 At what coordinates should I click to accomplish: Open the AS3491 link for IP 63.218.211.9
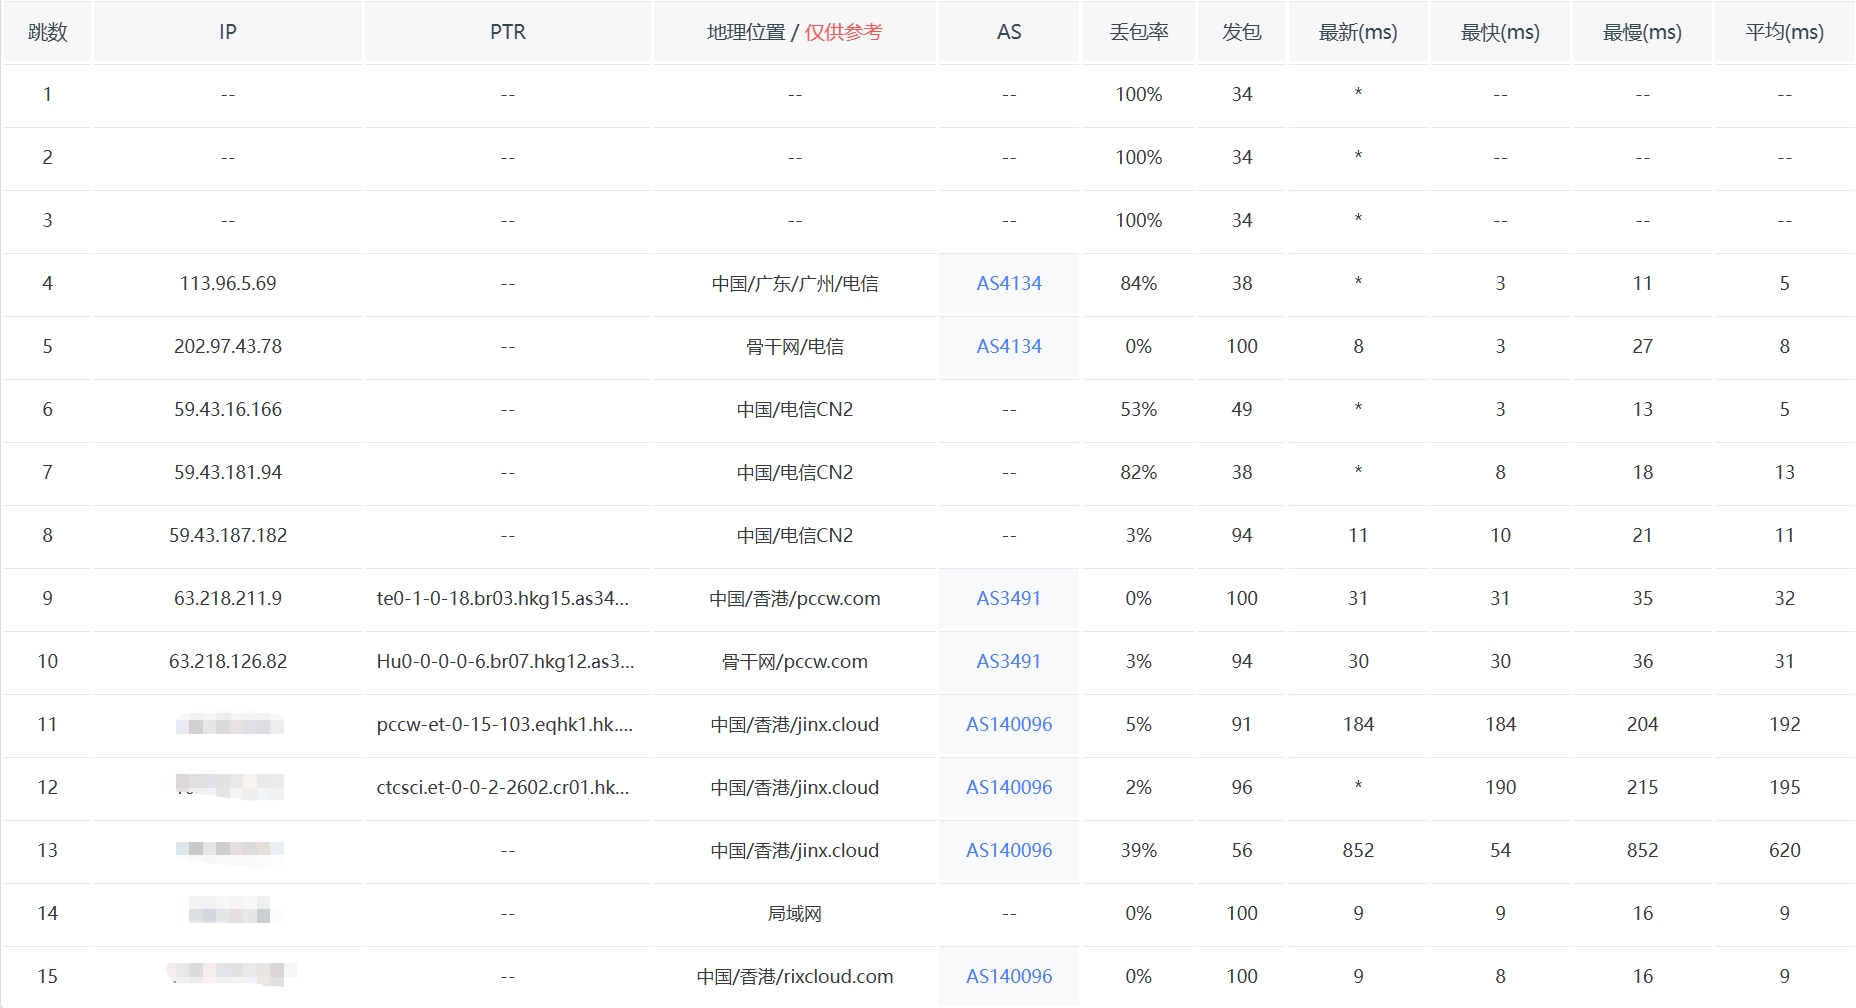1009,598
